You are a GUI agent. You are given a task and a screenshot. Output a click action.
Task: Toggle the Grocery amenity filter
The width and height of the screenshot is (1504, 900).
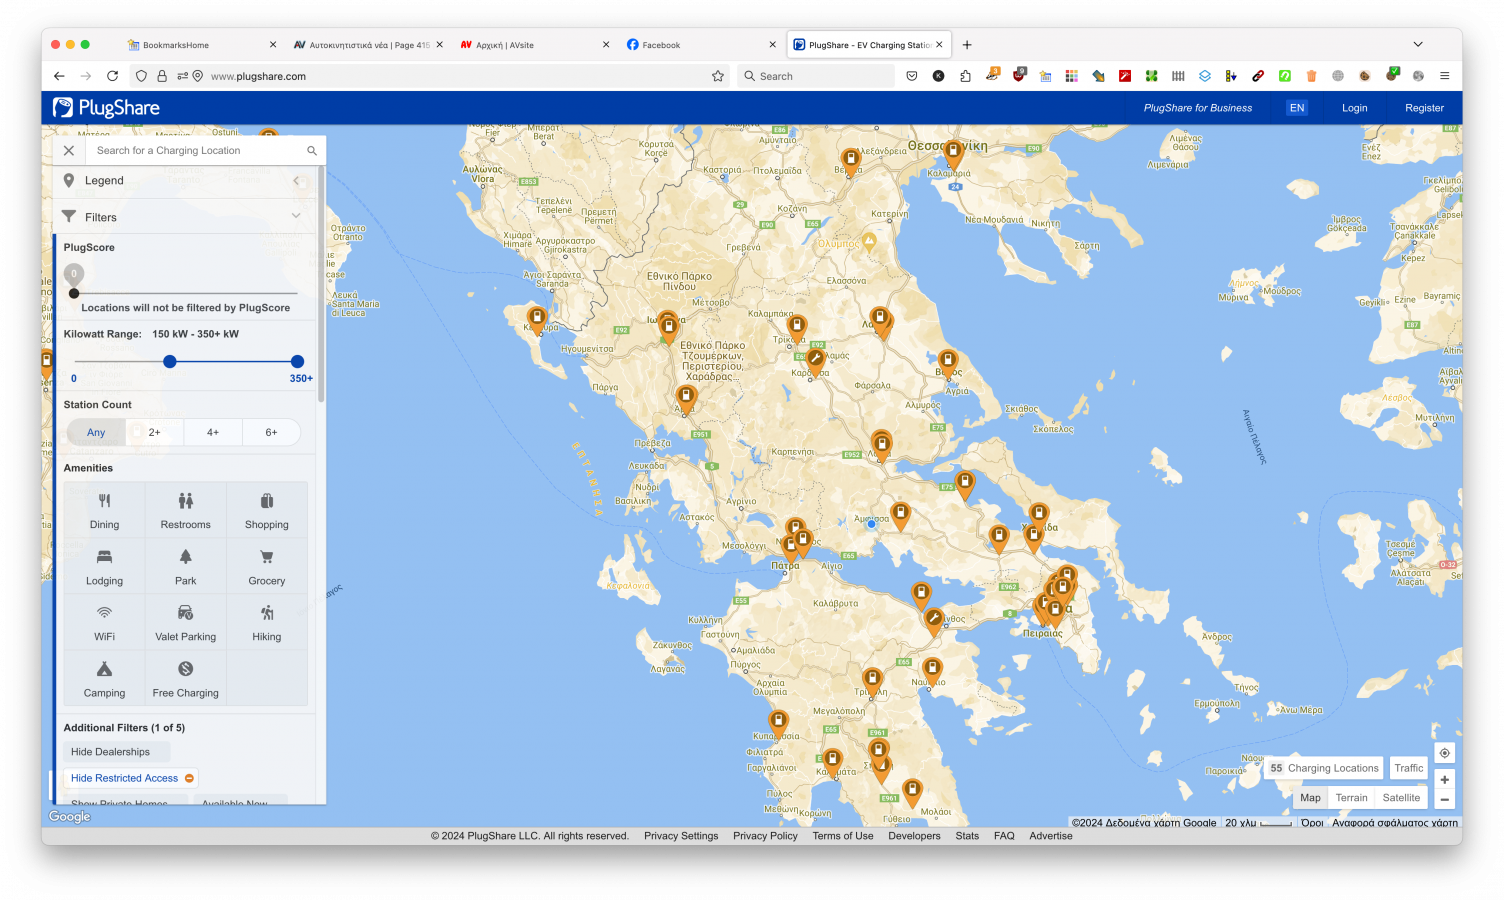point(267,567)
